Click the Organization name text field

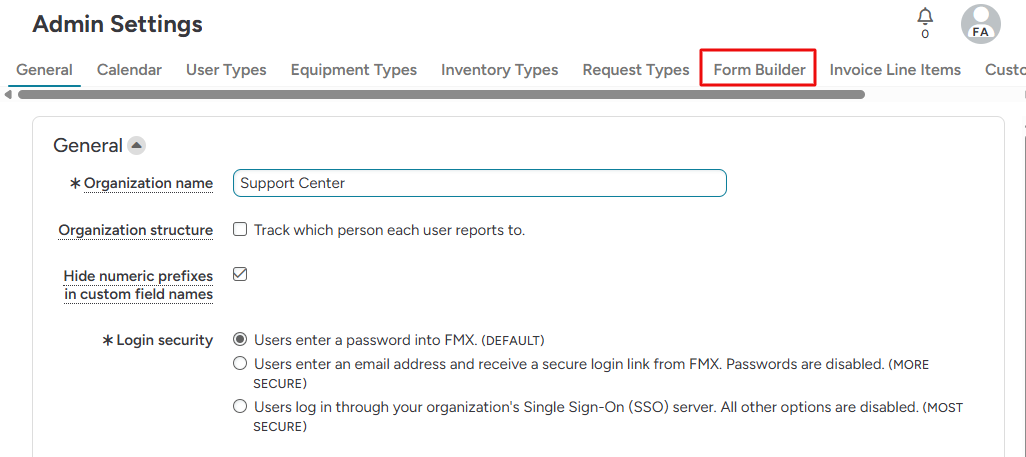coord(479,183)
